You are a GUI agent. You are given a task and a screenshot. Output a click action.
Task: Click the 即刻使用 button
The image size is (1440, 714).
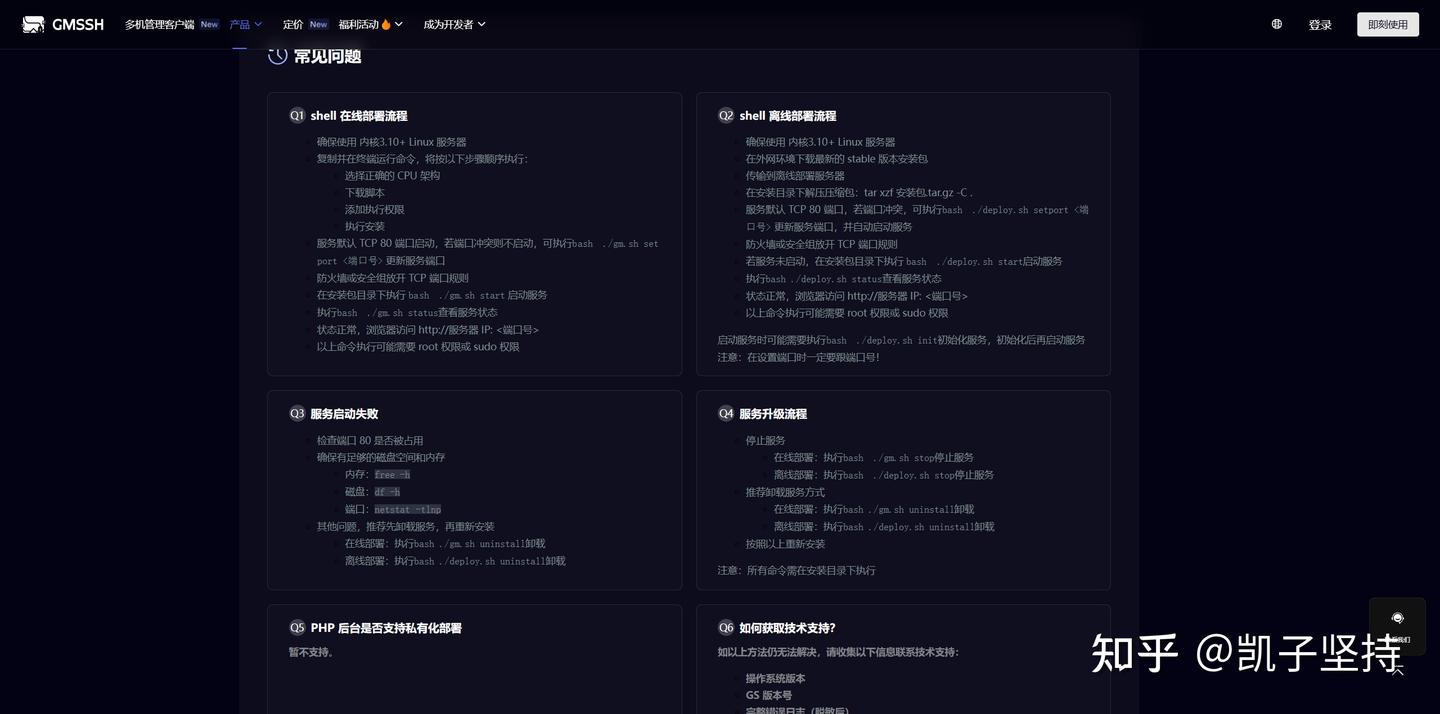click(1388, 24)
